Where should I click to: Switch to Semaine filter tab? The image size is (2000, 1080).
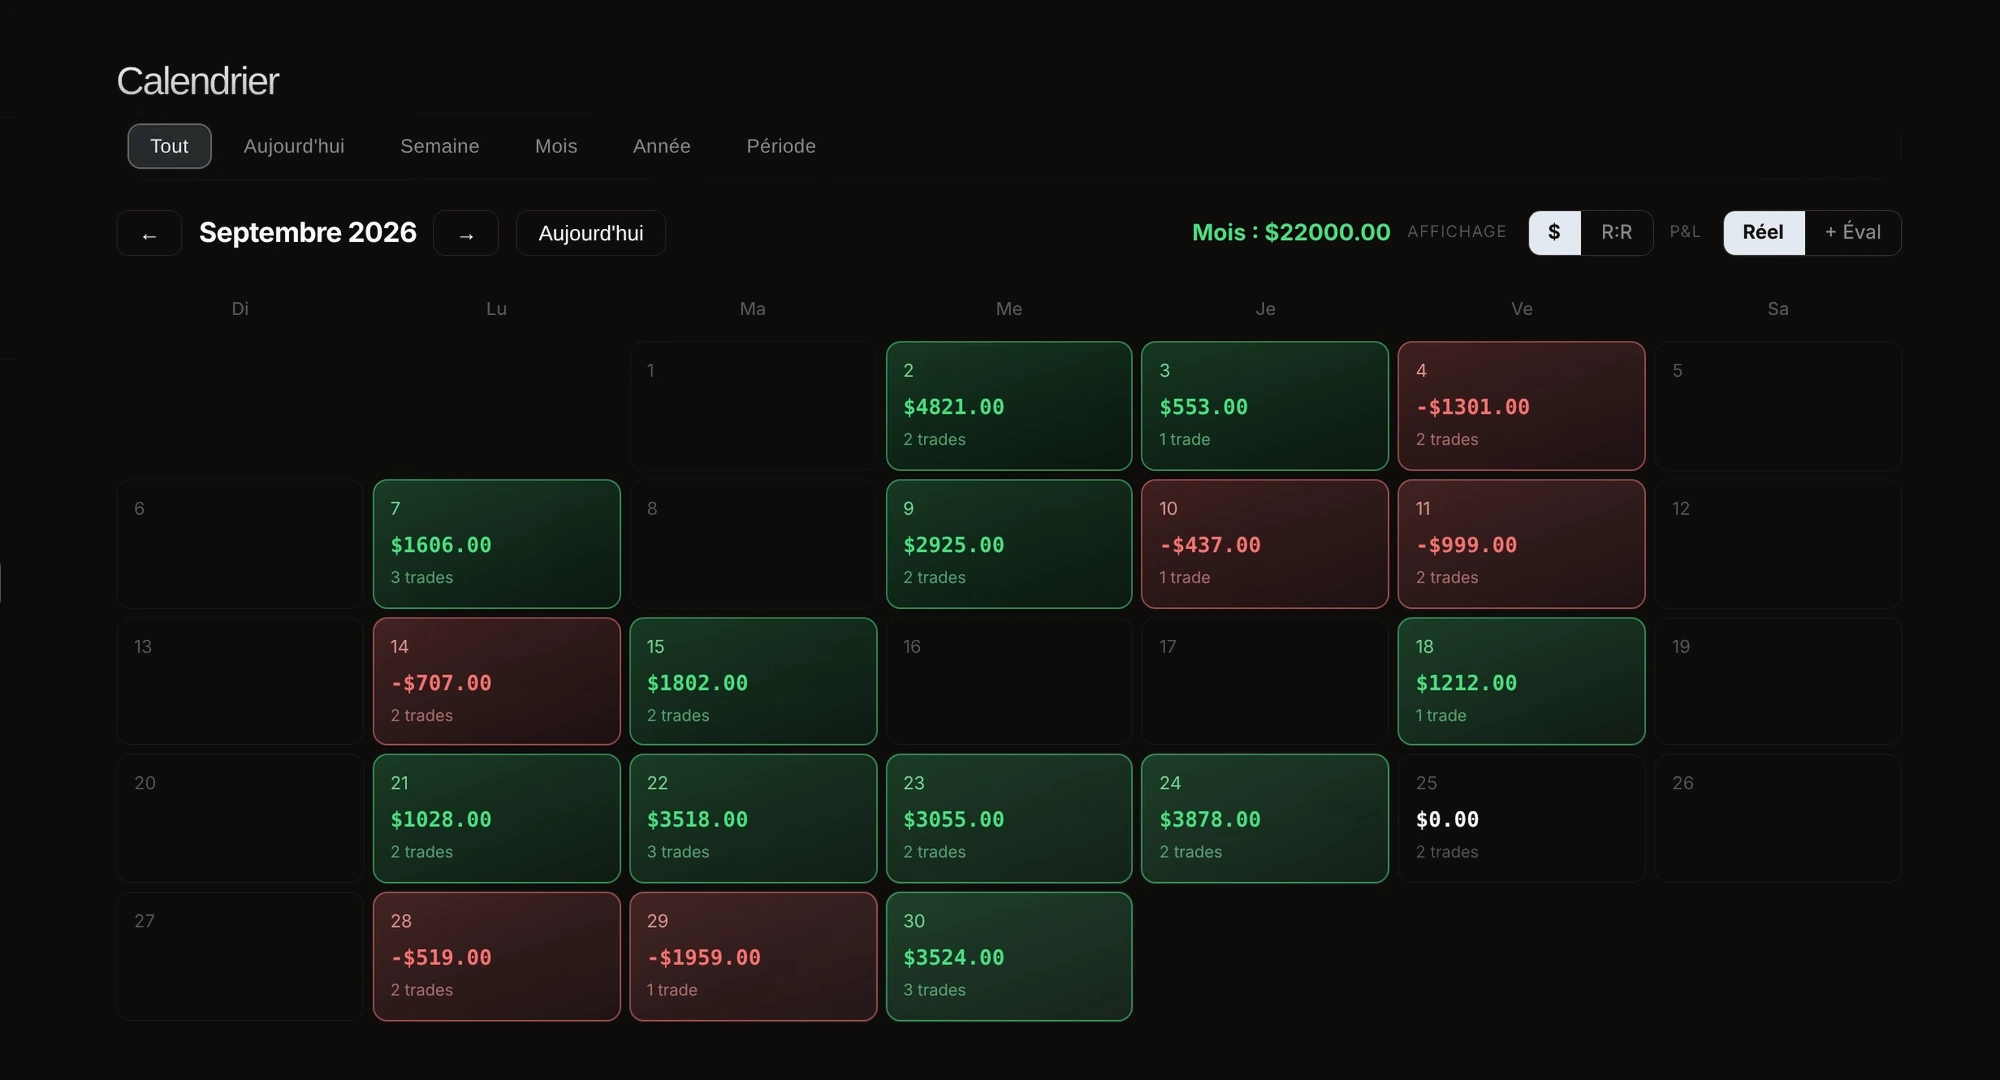(440, 146)
